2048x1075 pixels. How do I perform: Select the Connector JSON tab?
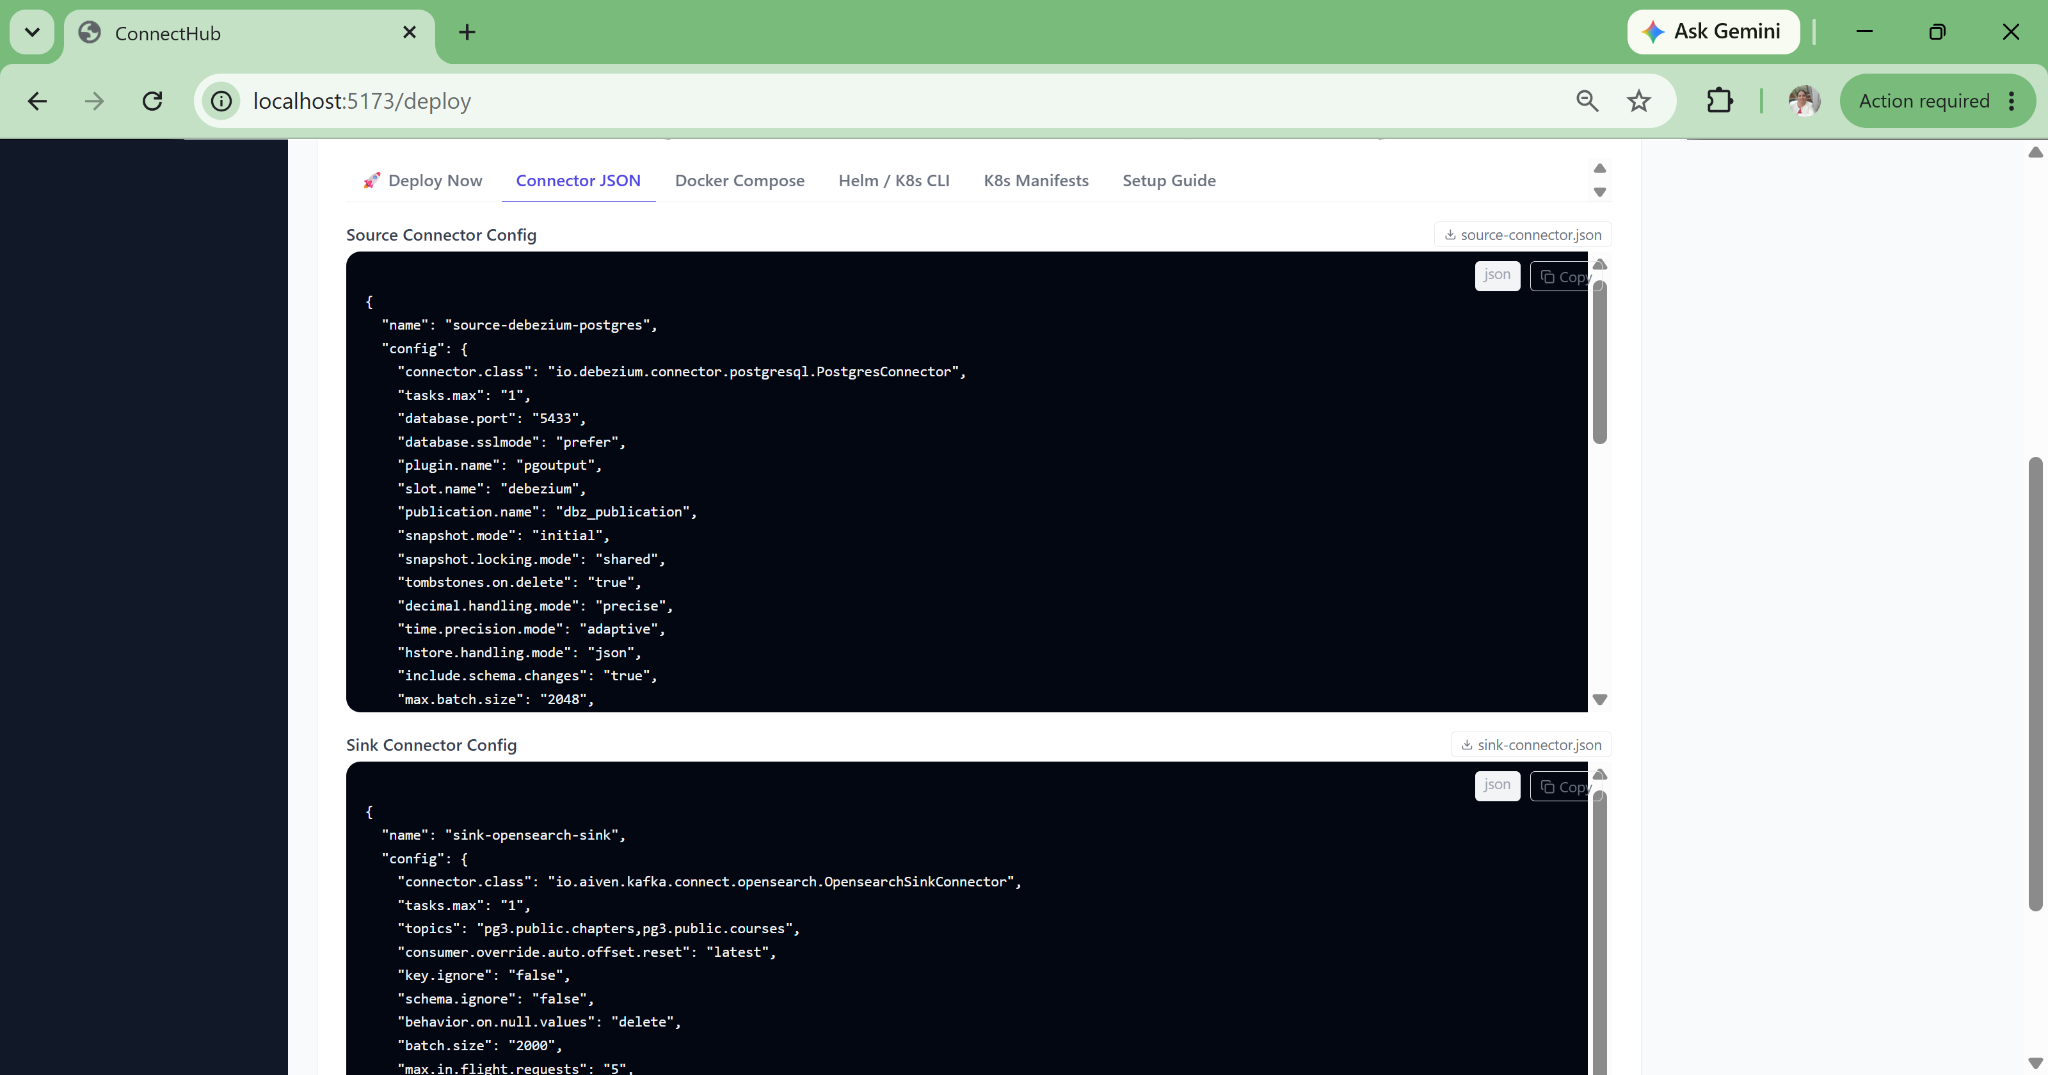[x=578, y=181]
